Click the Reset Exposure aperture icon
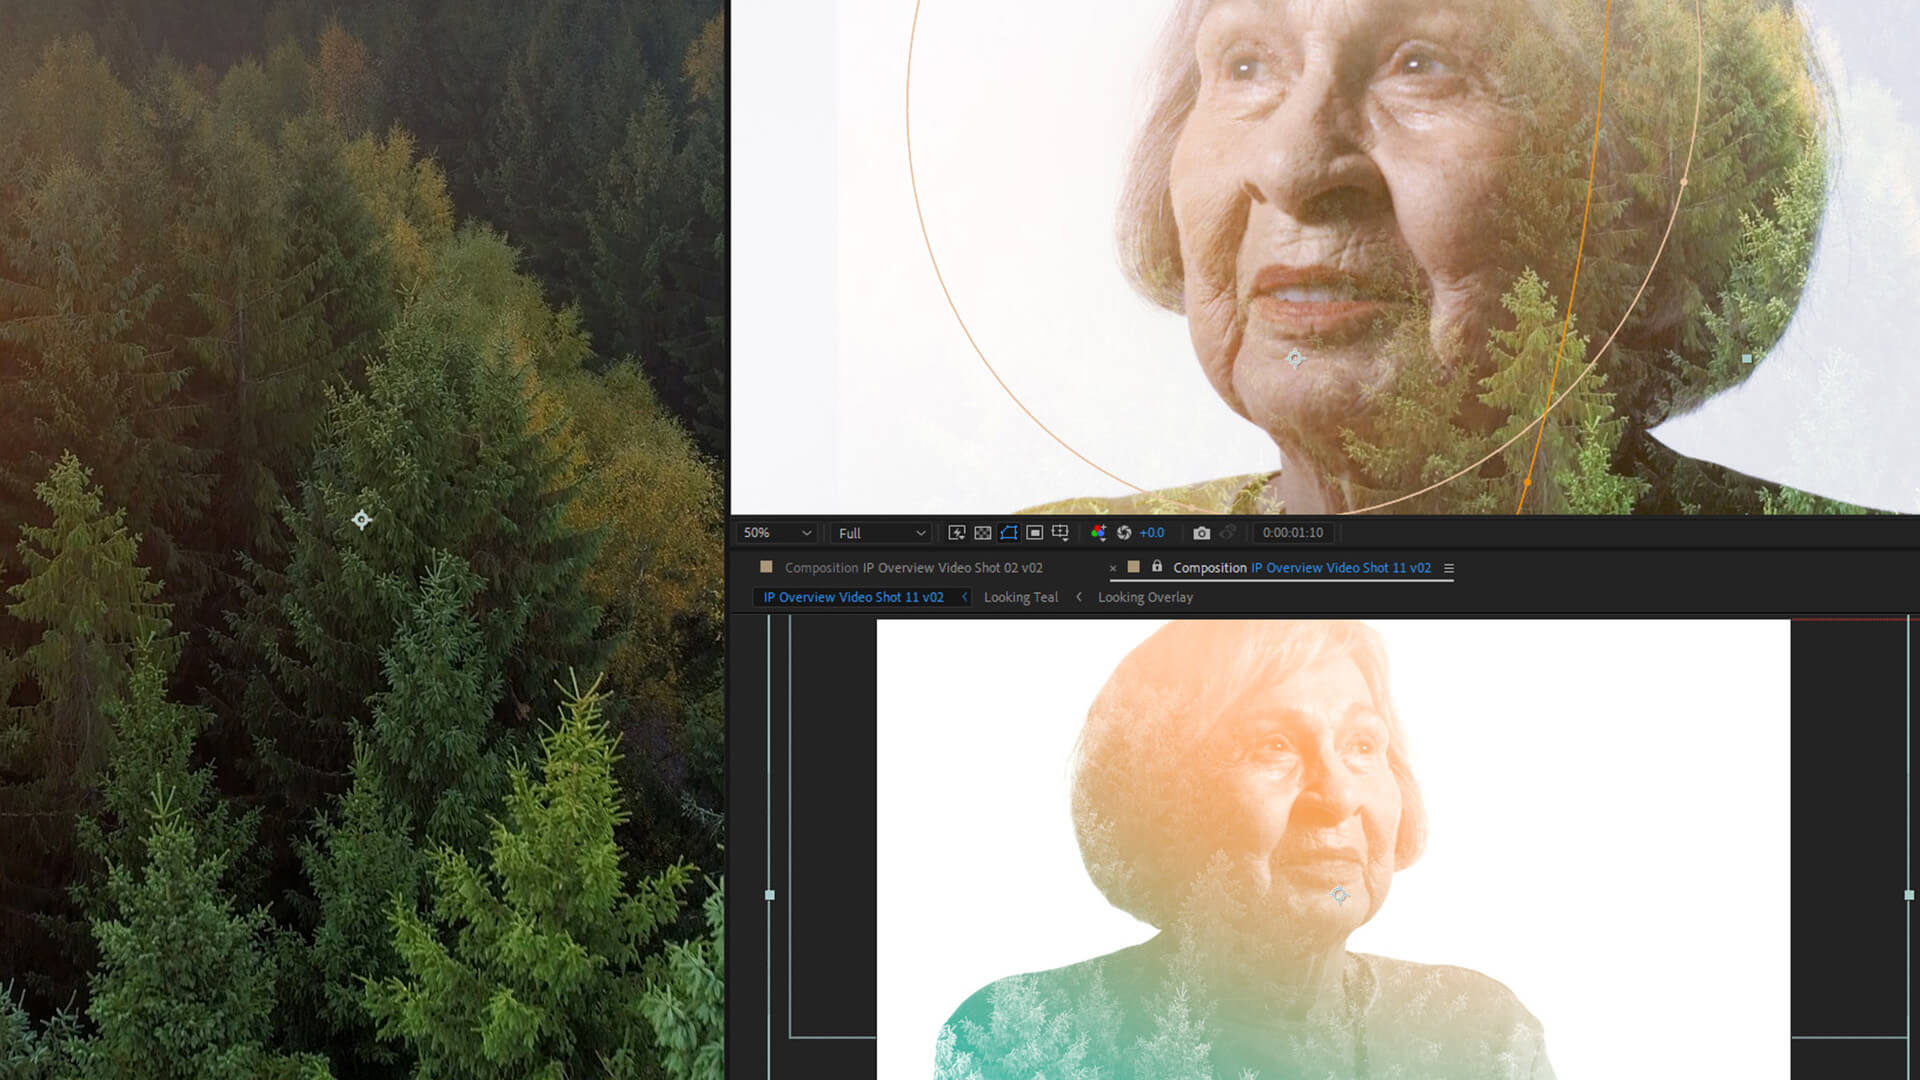Screen dimensions: 1920x1080 coord(1125,532)
